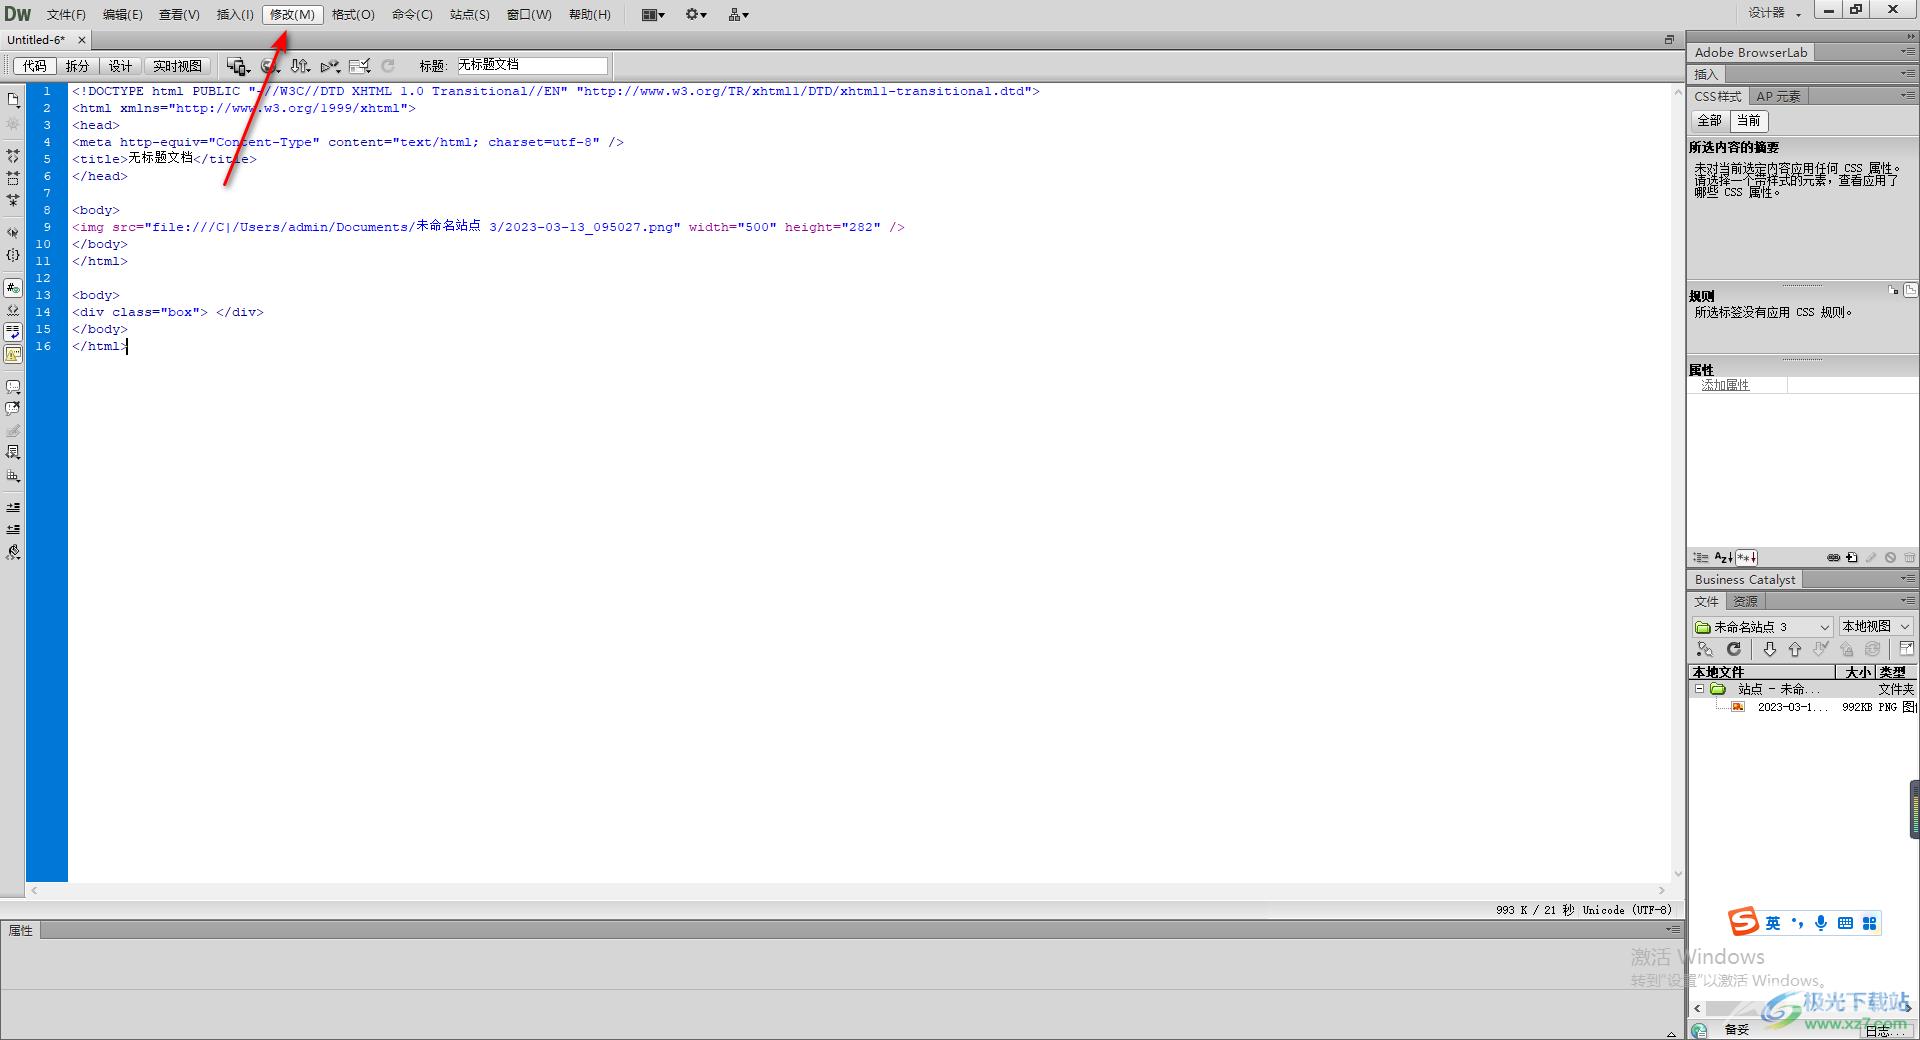
Task: Click the Get files down-arrow icon
Action: coord(1769,650)
